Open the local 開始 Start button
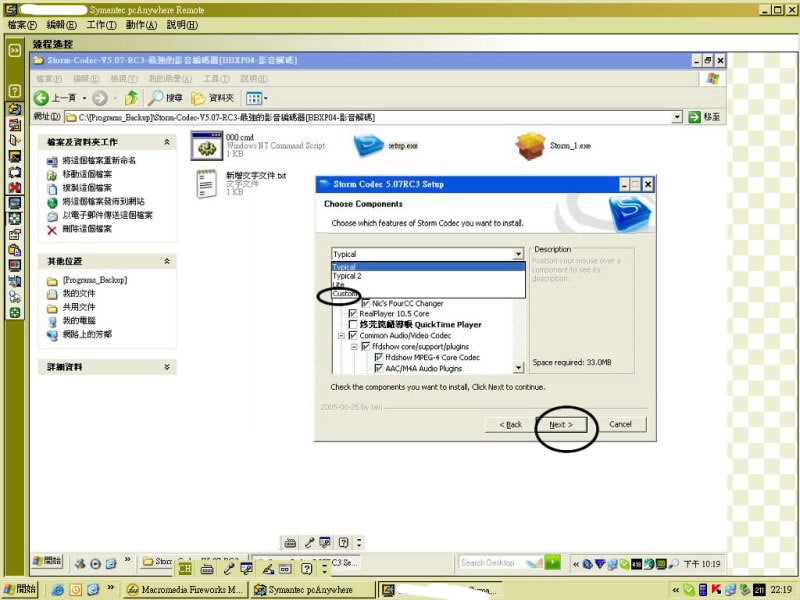Image resolution: width=800 pixels, height=600 pixels. point(20,589)
